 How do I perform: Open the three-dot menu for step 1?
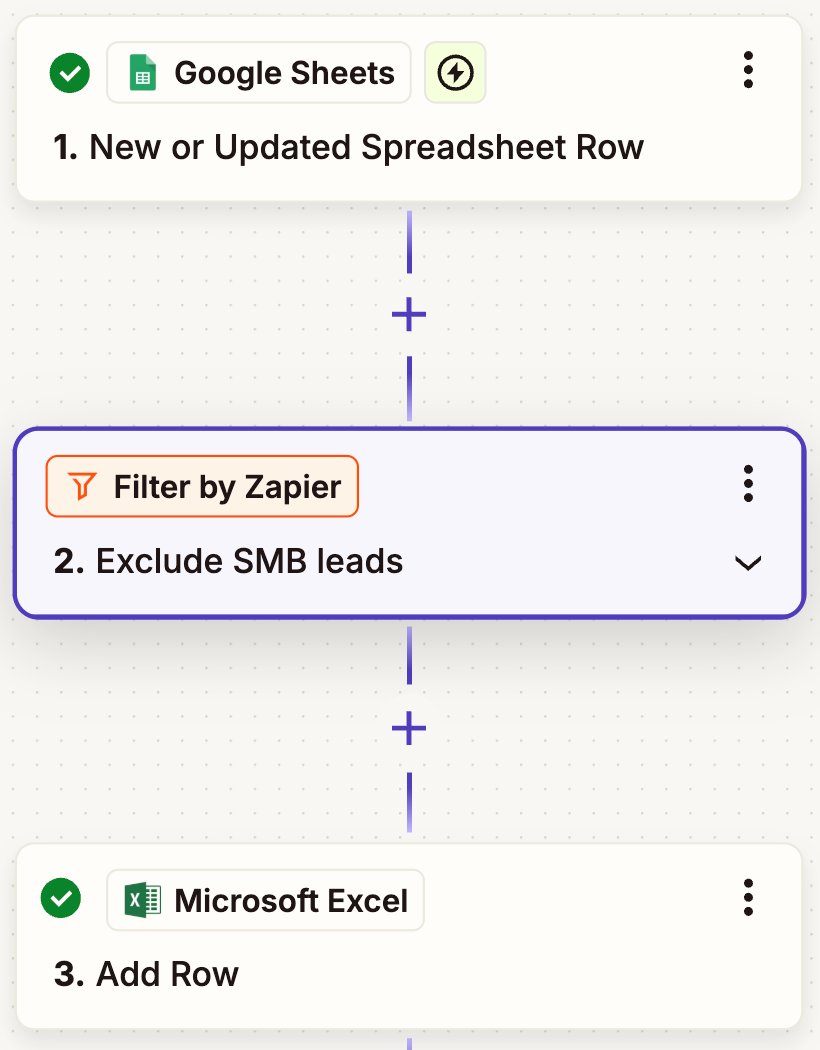(x=748, y=70)
